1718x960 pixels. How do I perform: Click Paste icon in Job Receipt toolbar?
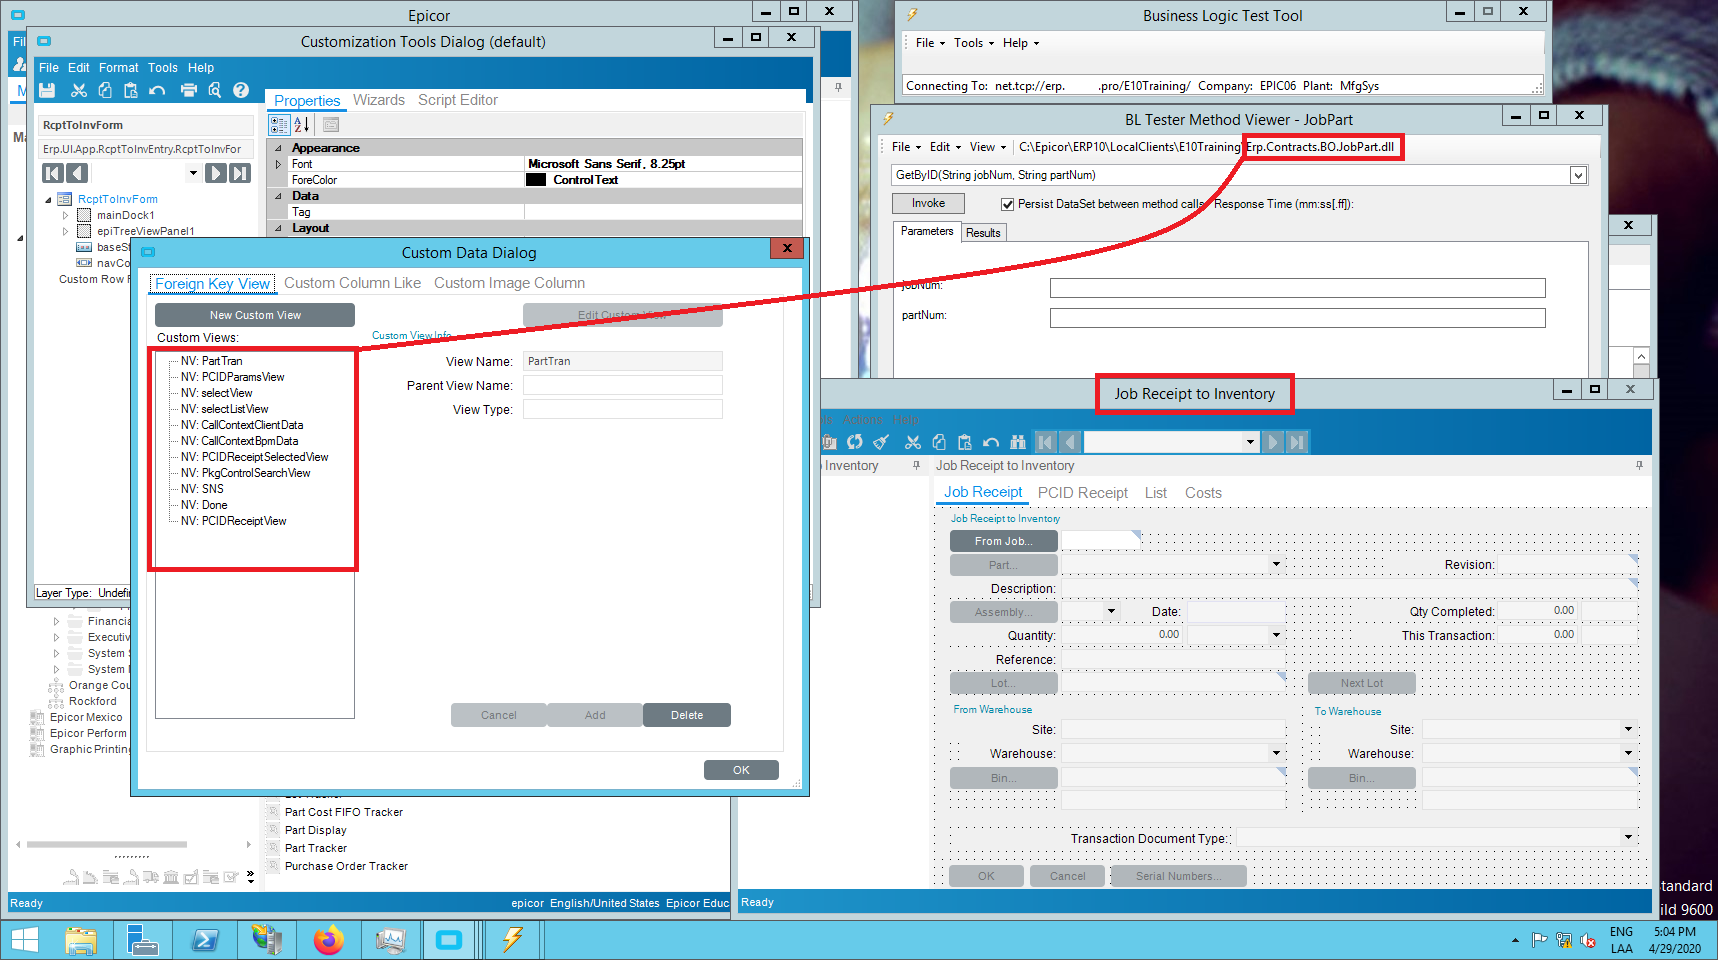(965, 442)
